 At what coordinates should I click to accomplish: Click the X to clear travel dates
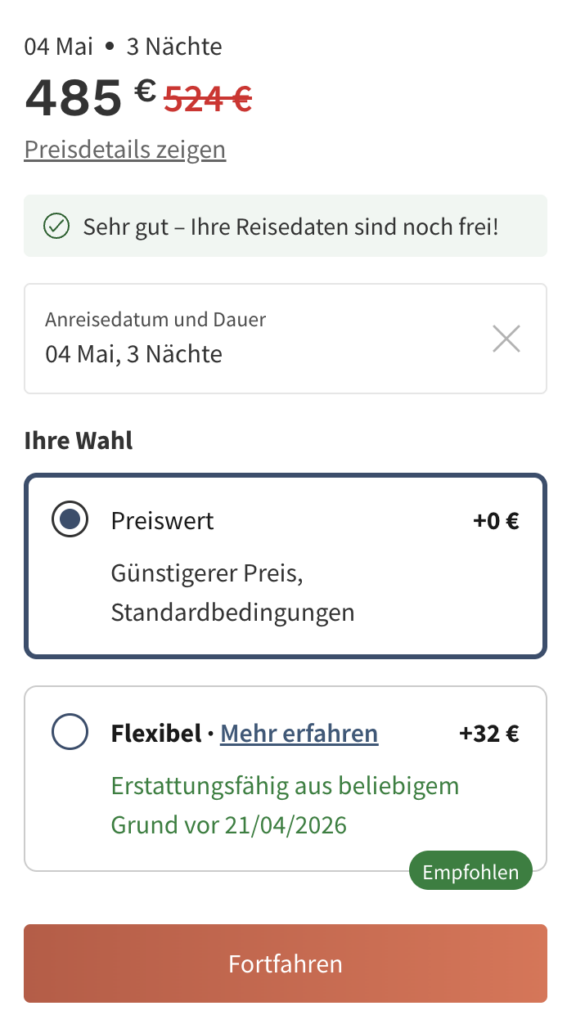point(506,339)
